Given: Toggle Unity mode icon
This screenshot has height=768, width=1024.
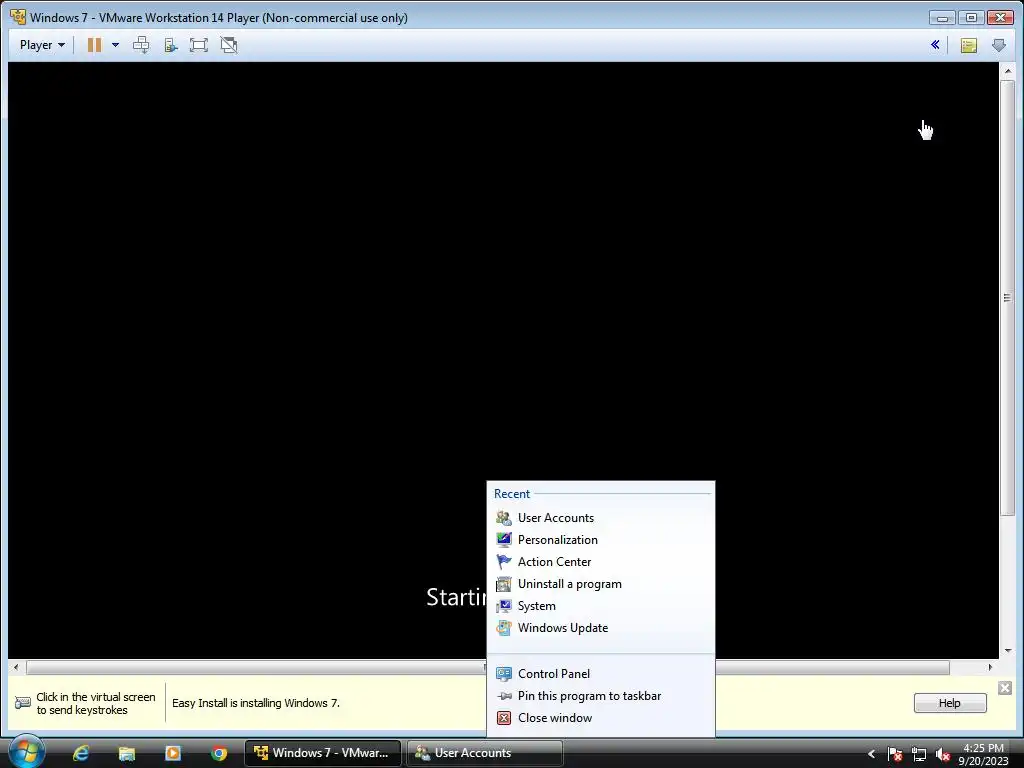Looking at the screenshot, I should tap(229, 45).
